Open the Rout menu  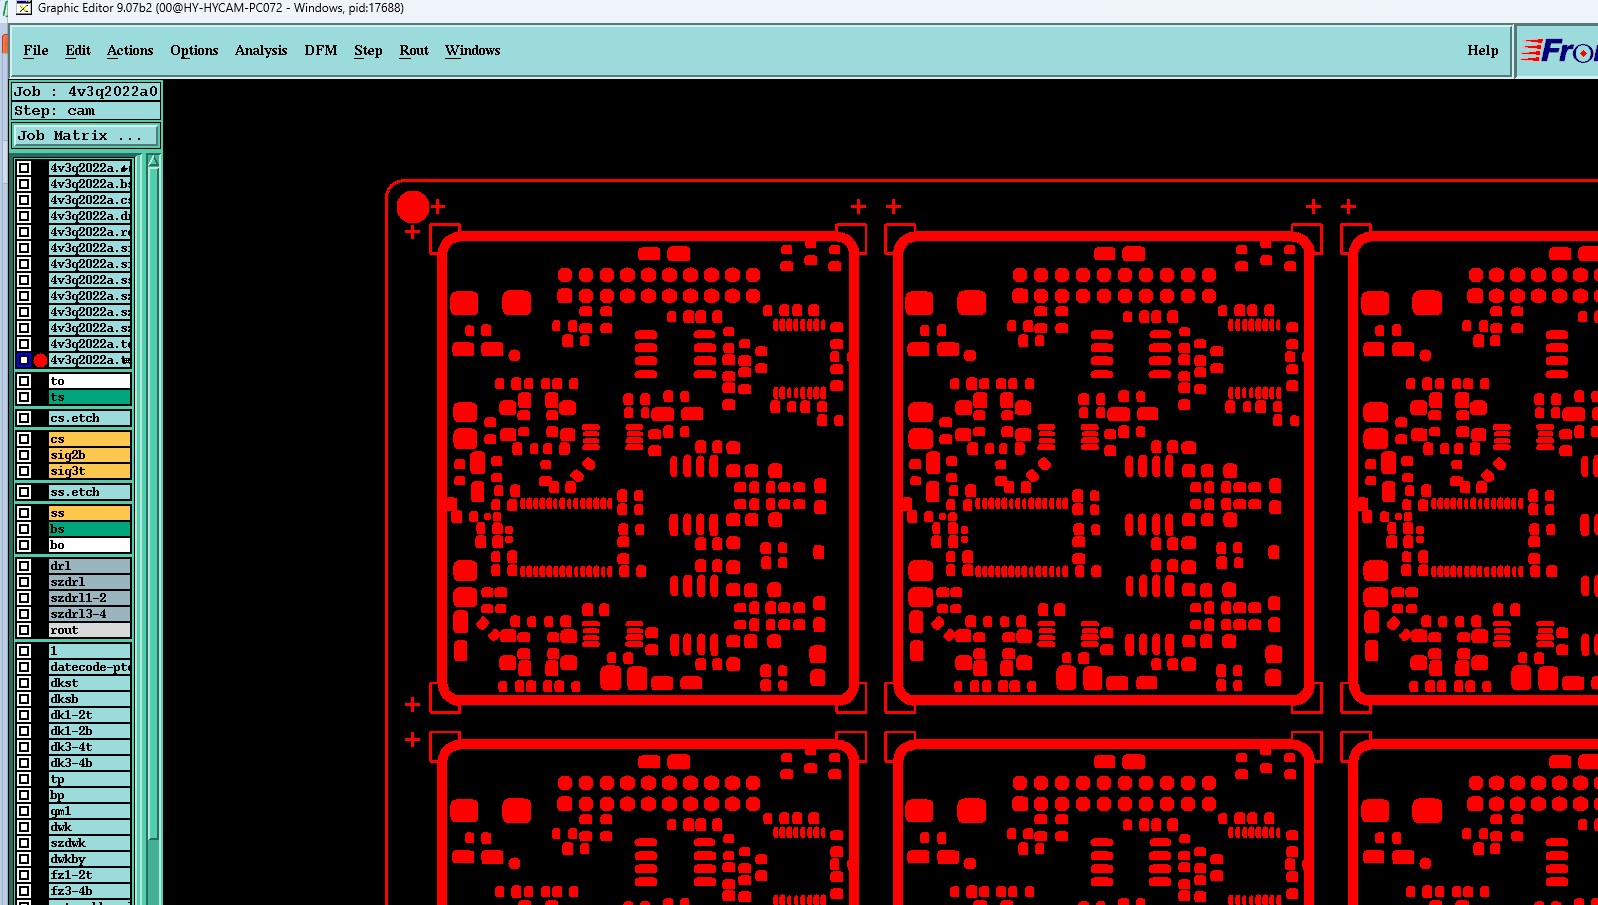(x=414, y=51)
